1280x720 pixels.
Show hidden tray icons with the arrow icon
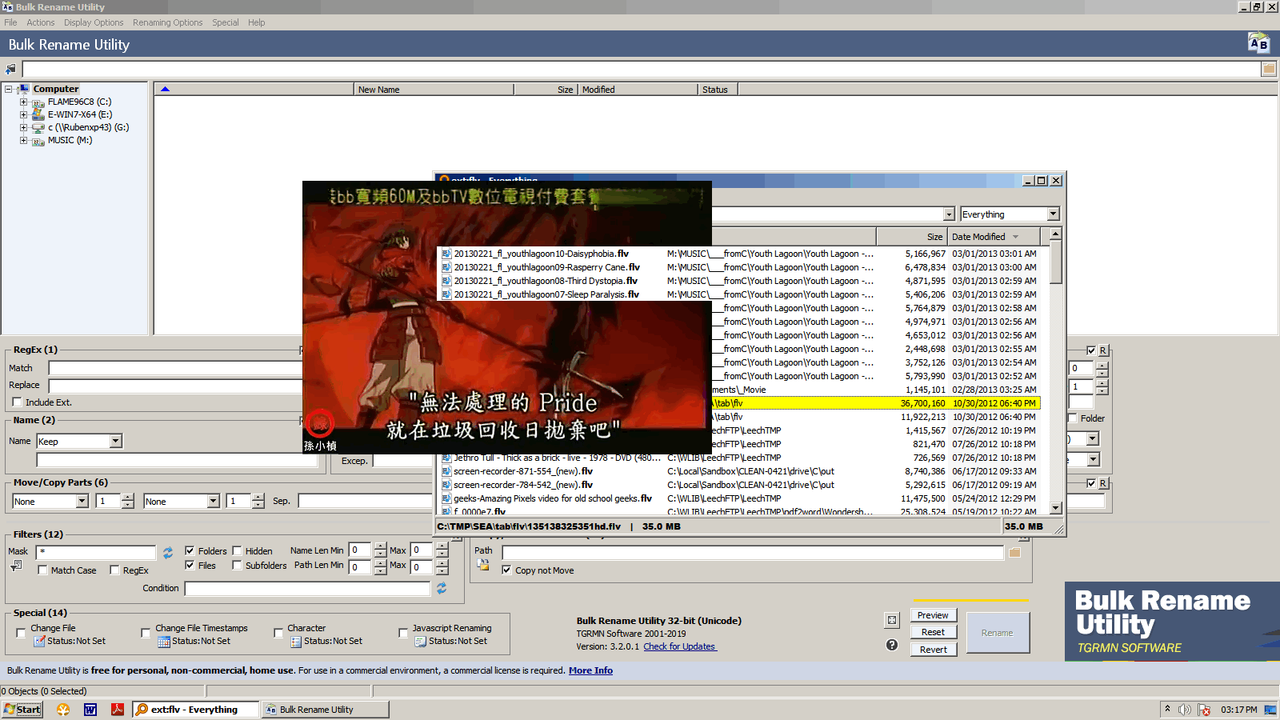(1168, 710)
